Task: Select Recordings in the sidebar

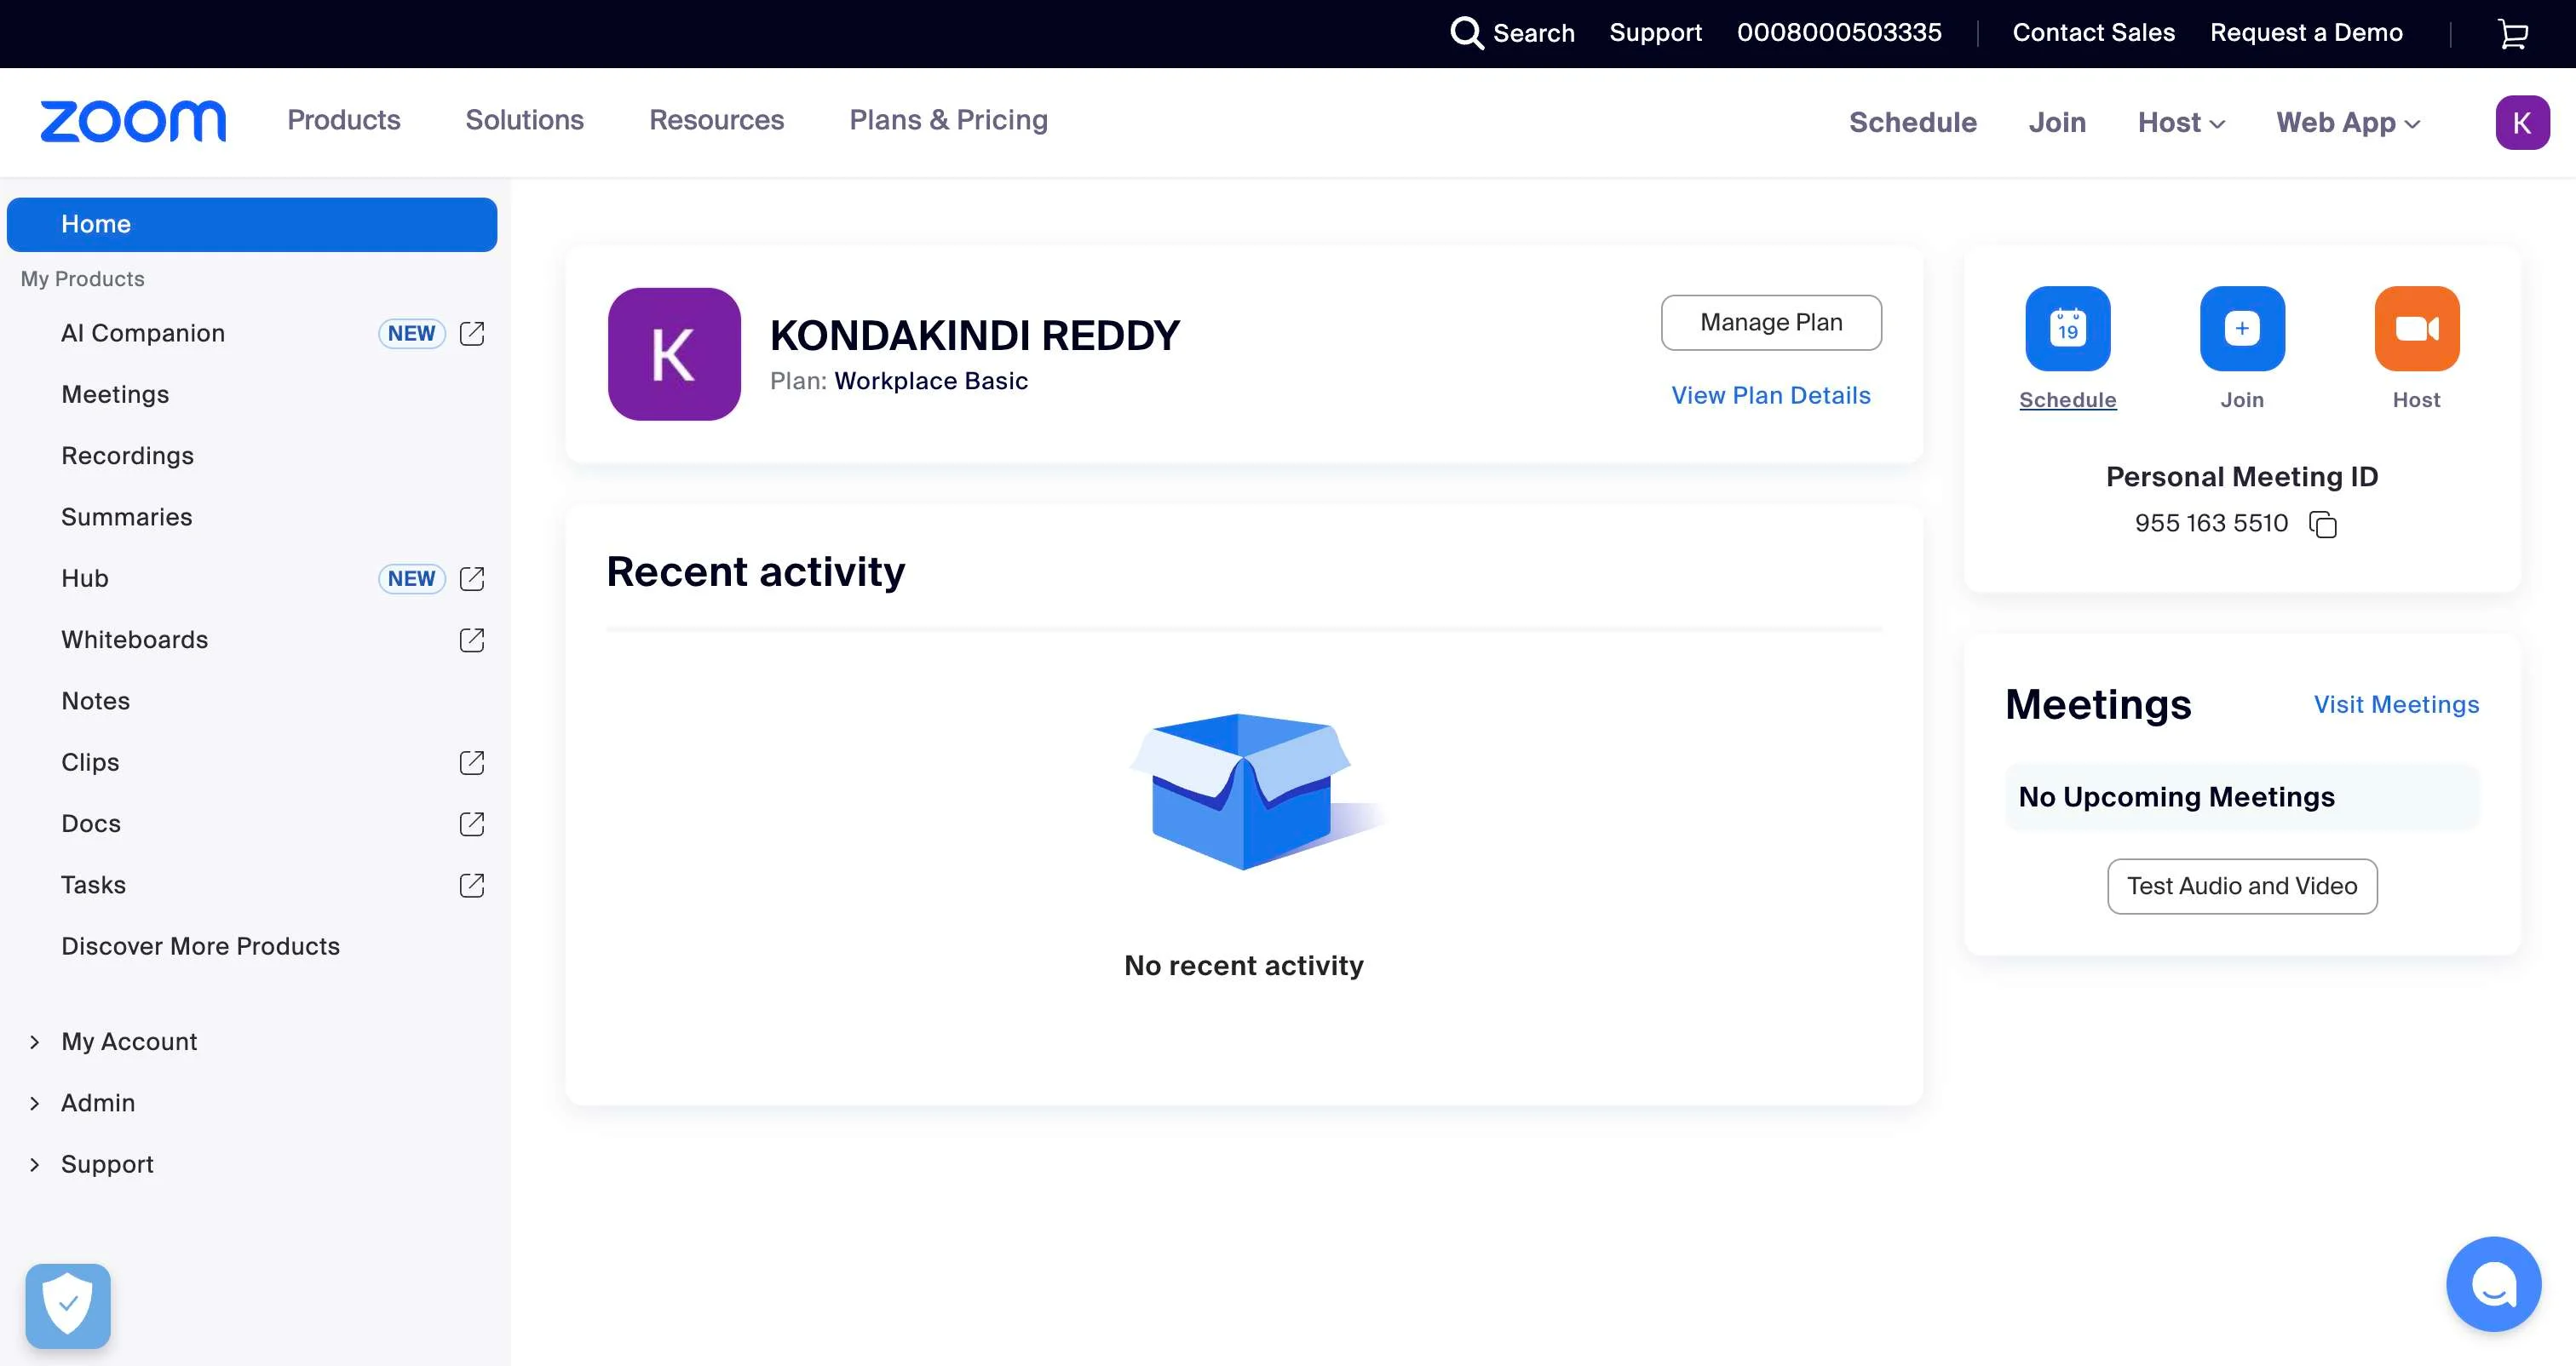Action: coord(127,456)
